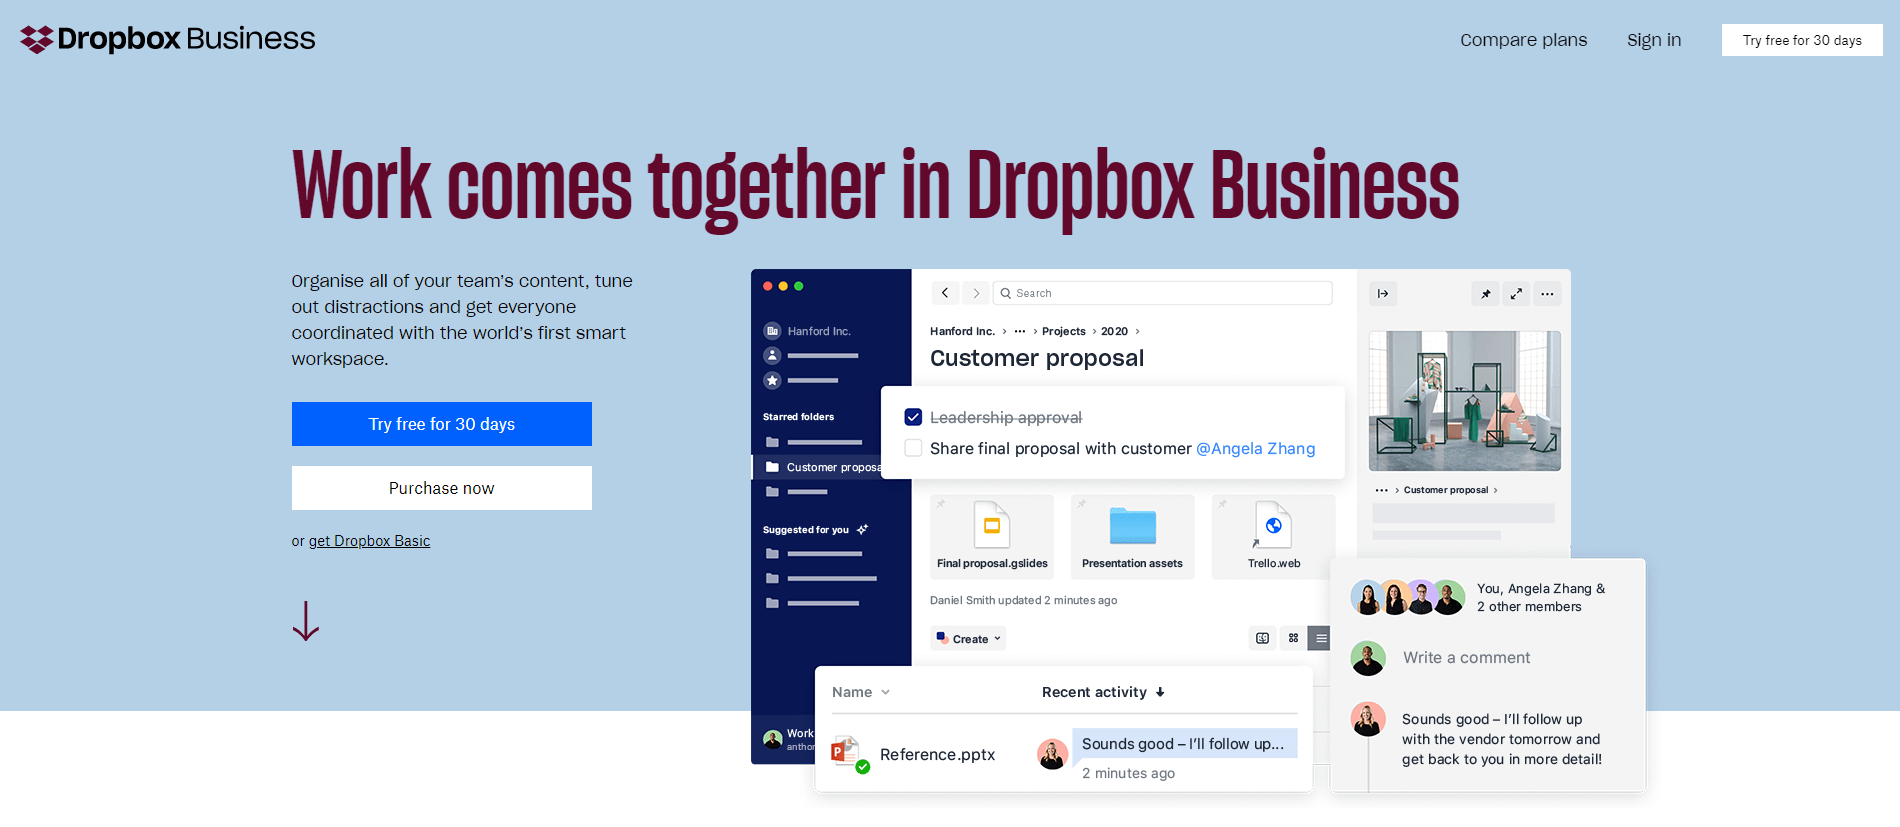Uncheck the Leadership approval checkbox

[913, 417]
